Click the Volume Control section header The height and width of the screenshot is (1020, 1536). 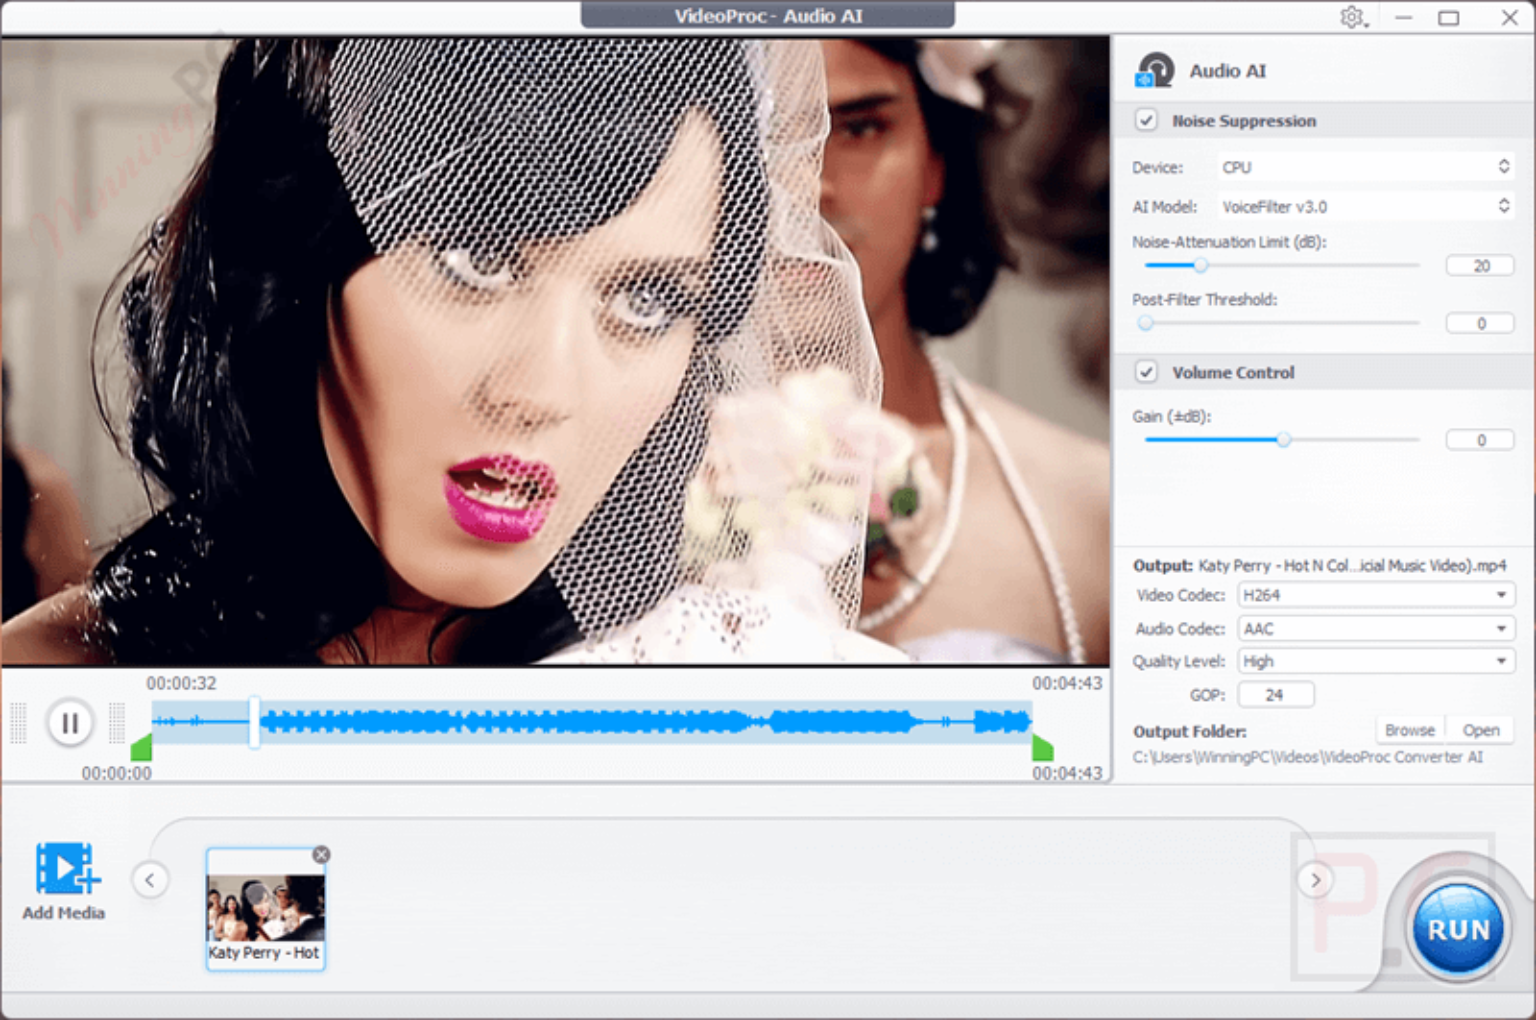1325,372
